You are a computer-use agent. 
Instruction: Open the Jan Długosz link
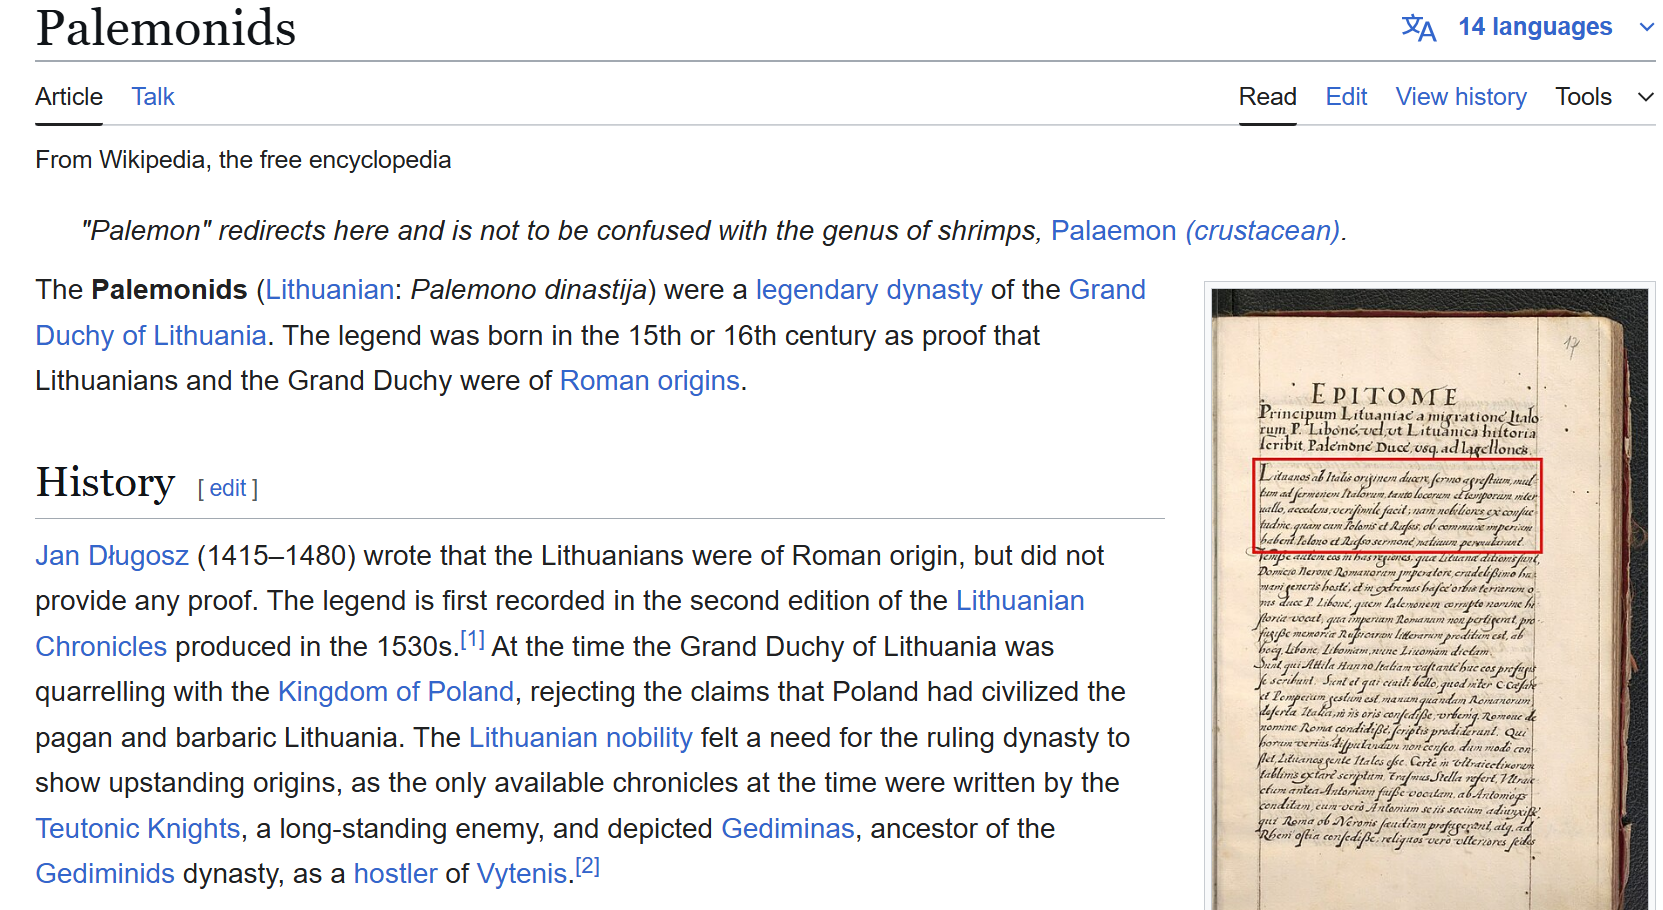pyautogui.click(x=112, y=556)
